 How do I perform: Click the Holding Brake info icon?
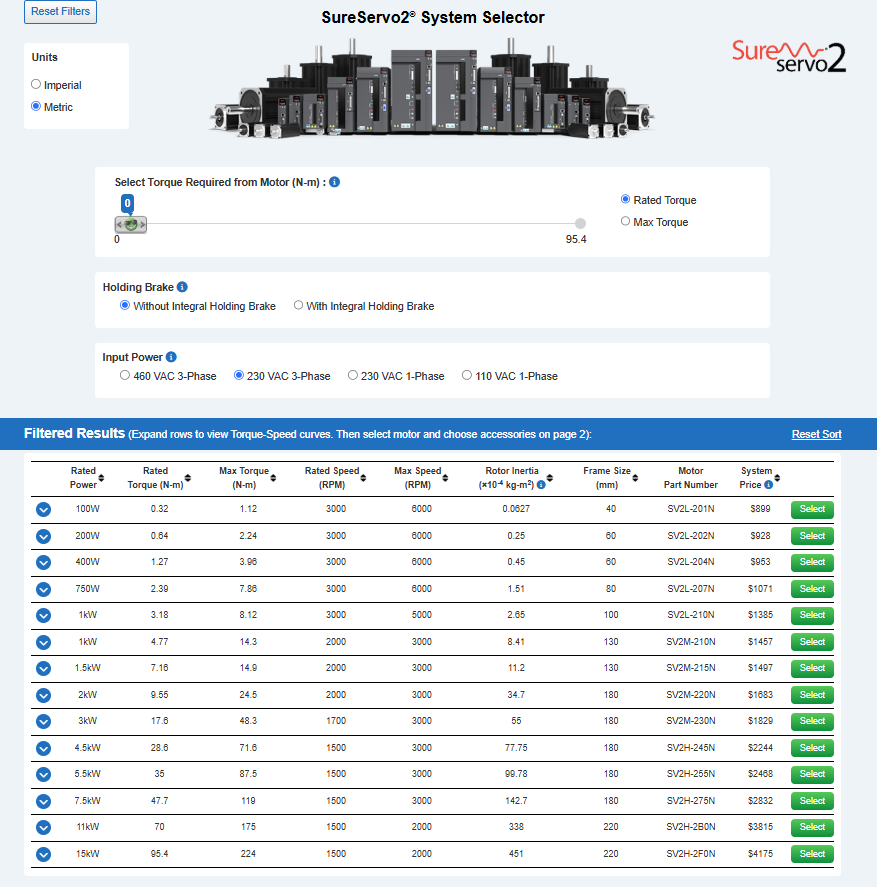pyautogui.click(x=182, y=287)
